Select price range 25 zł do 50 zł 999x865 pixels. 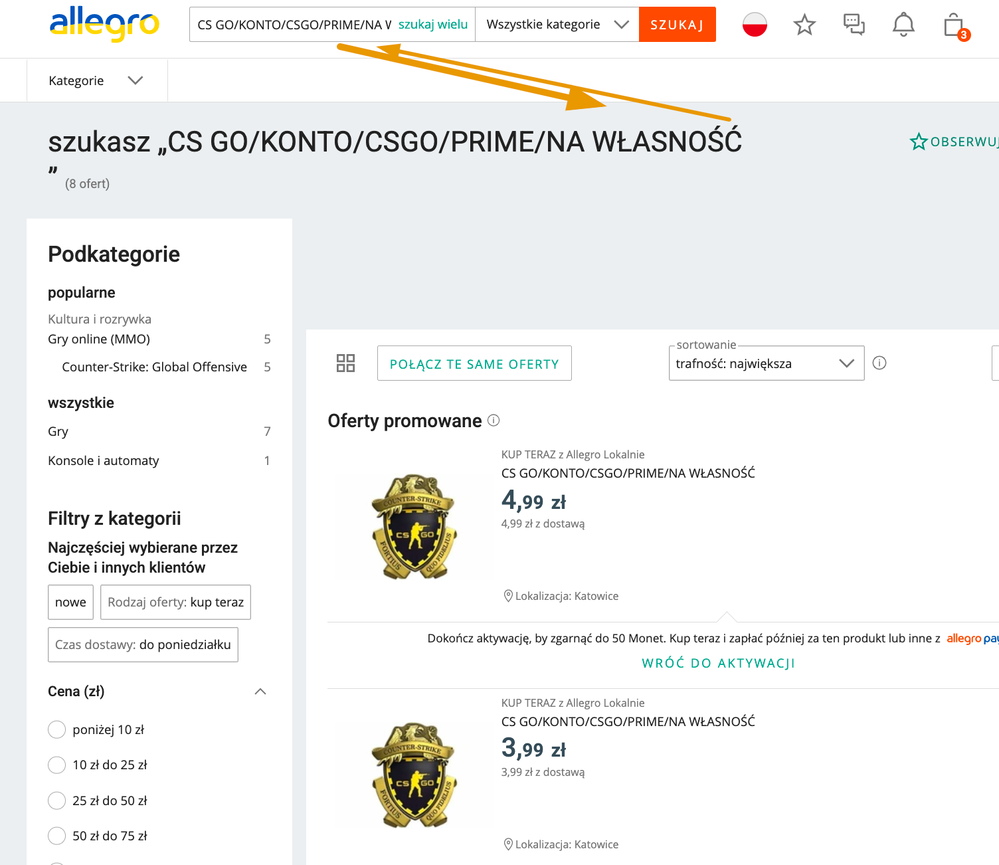pyautogui.click(x=57, y=800)
